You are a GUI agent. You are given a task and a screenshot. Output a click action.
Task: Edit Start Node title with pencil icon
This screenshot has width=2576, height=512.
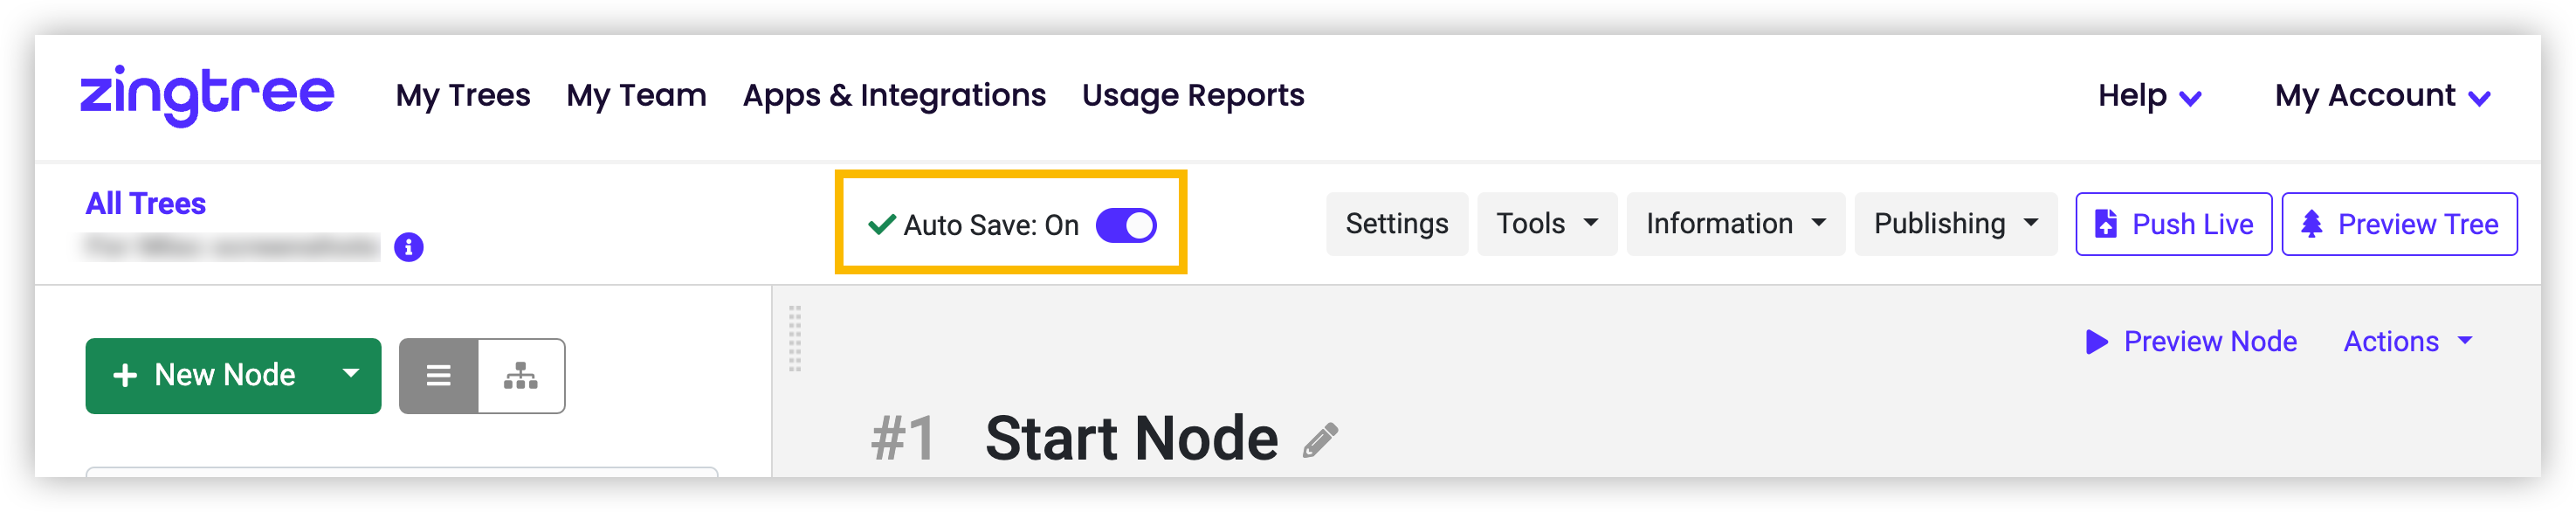click(1320, 440)
